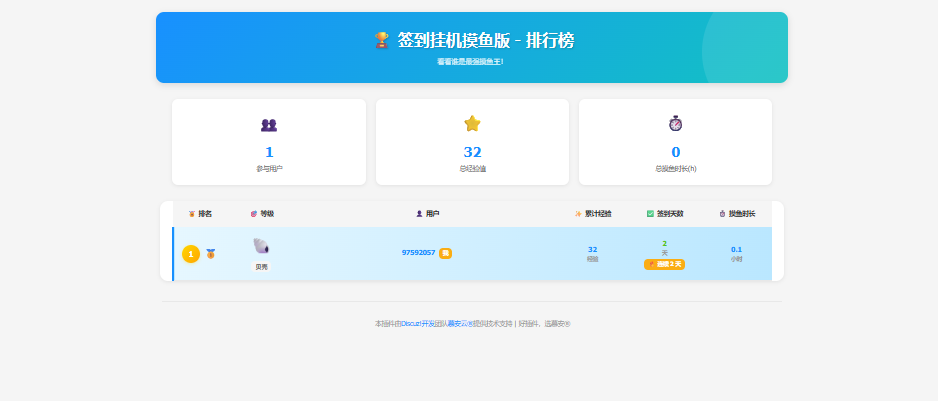Click the two-users icon above 参与用户
The height and width of the screenshot is (401, 938).
pyautogui.click(x=269, y=125)
